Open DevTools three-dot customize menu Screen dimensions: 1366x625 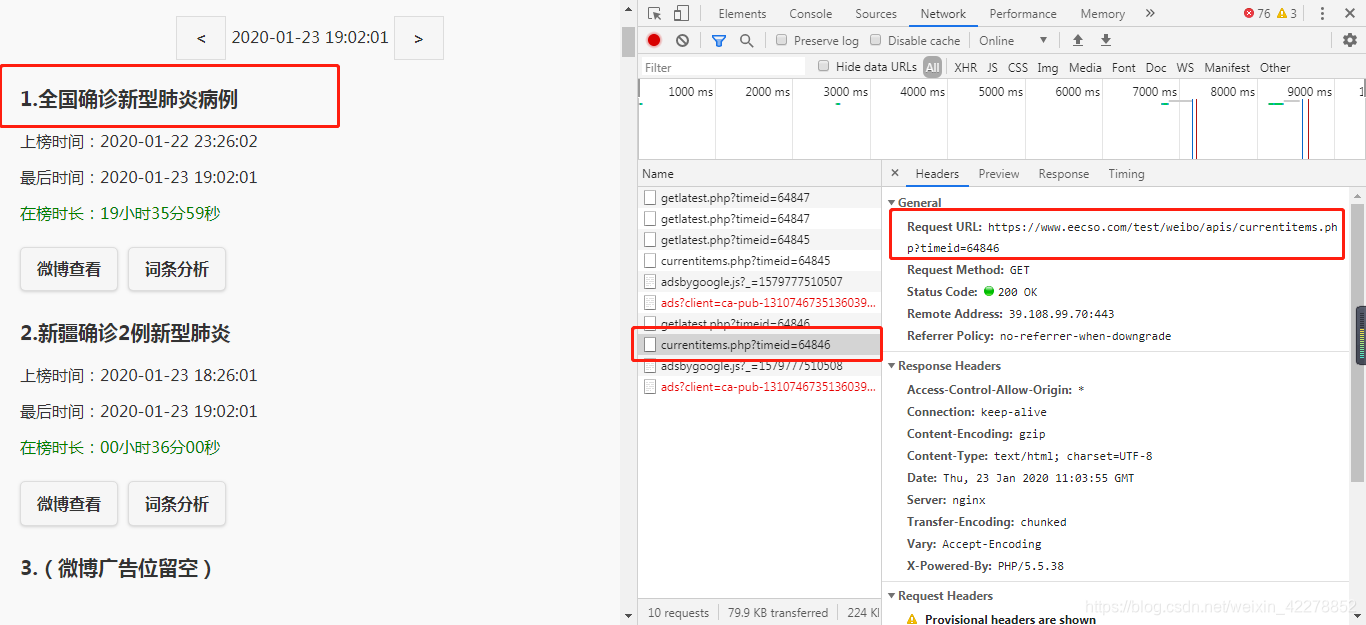tap(1322, 13)
